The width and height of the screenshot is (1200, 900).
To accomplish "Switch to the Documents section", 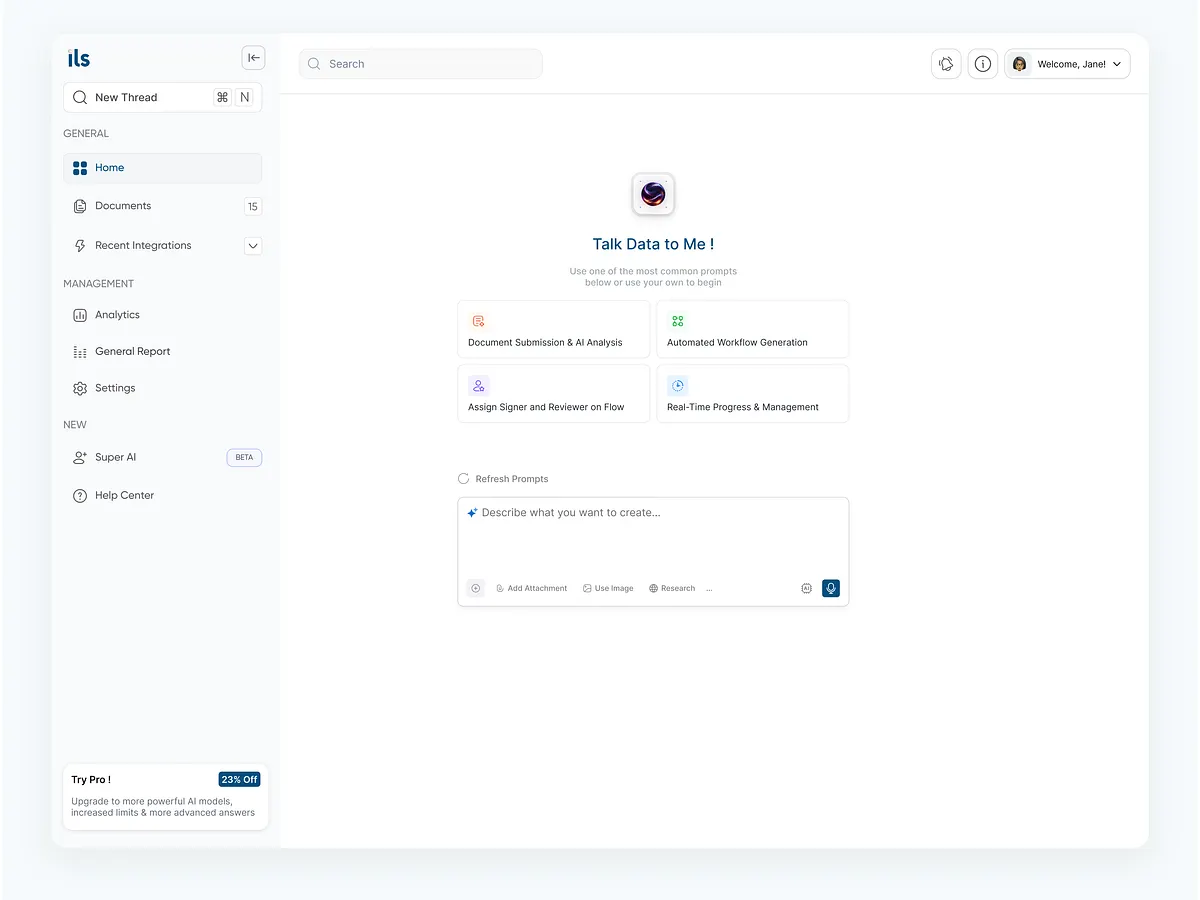I will (x=123, y=206).
